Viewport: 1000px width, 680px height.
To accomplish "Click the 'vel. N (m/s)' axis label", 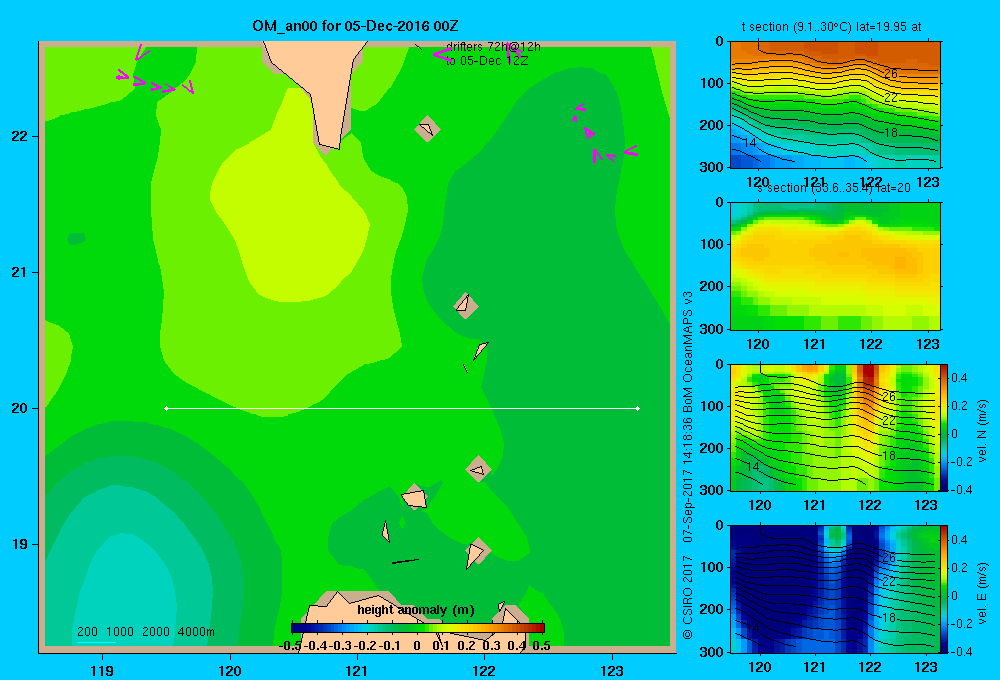I will coord(982,431).
